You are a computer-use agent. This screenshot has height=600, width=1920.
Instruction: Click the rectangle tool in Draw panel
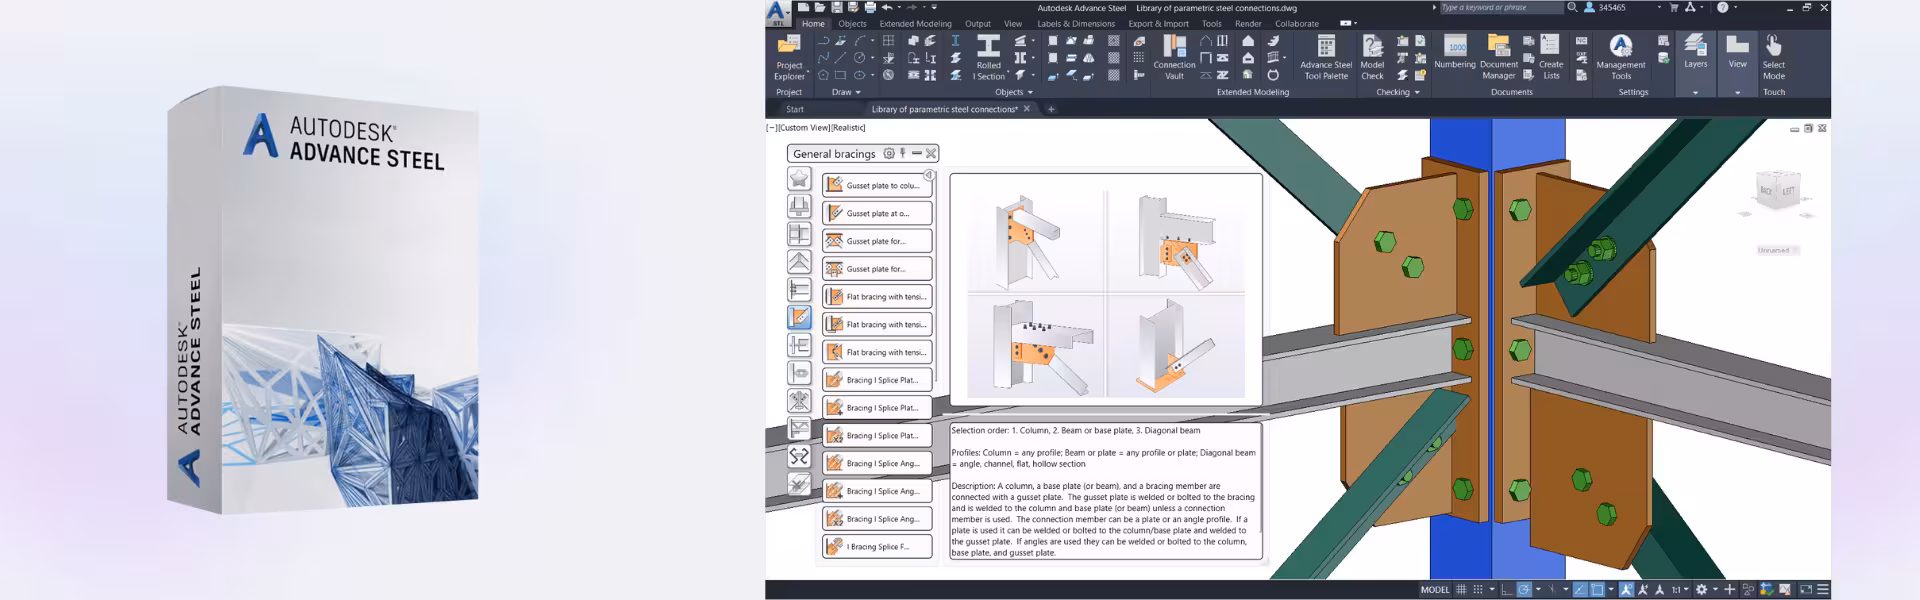841,75
